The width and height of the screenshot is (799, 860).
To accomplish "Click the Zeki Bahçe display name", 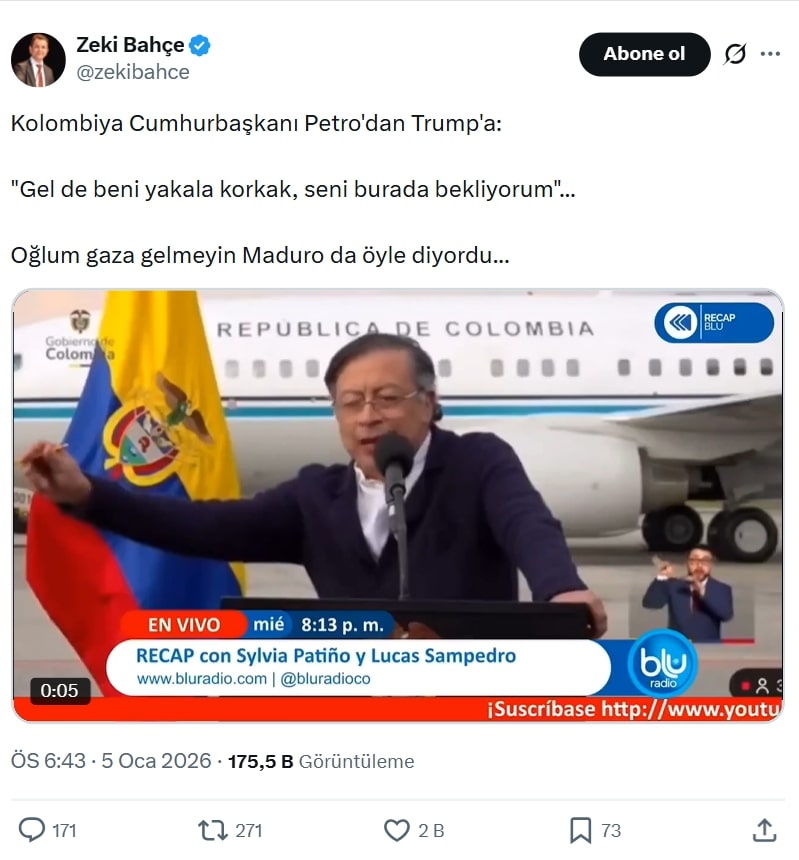I will (x=131, y=45).
